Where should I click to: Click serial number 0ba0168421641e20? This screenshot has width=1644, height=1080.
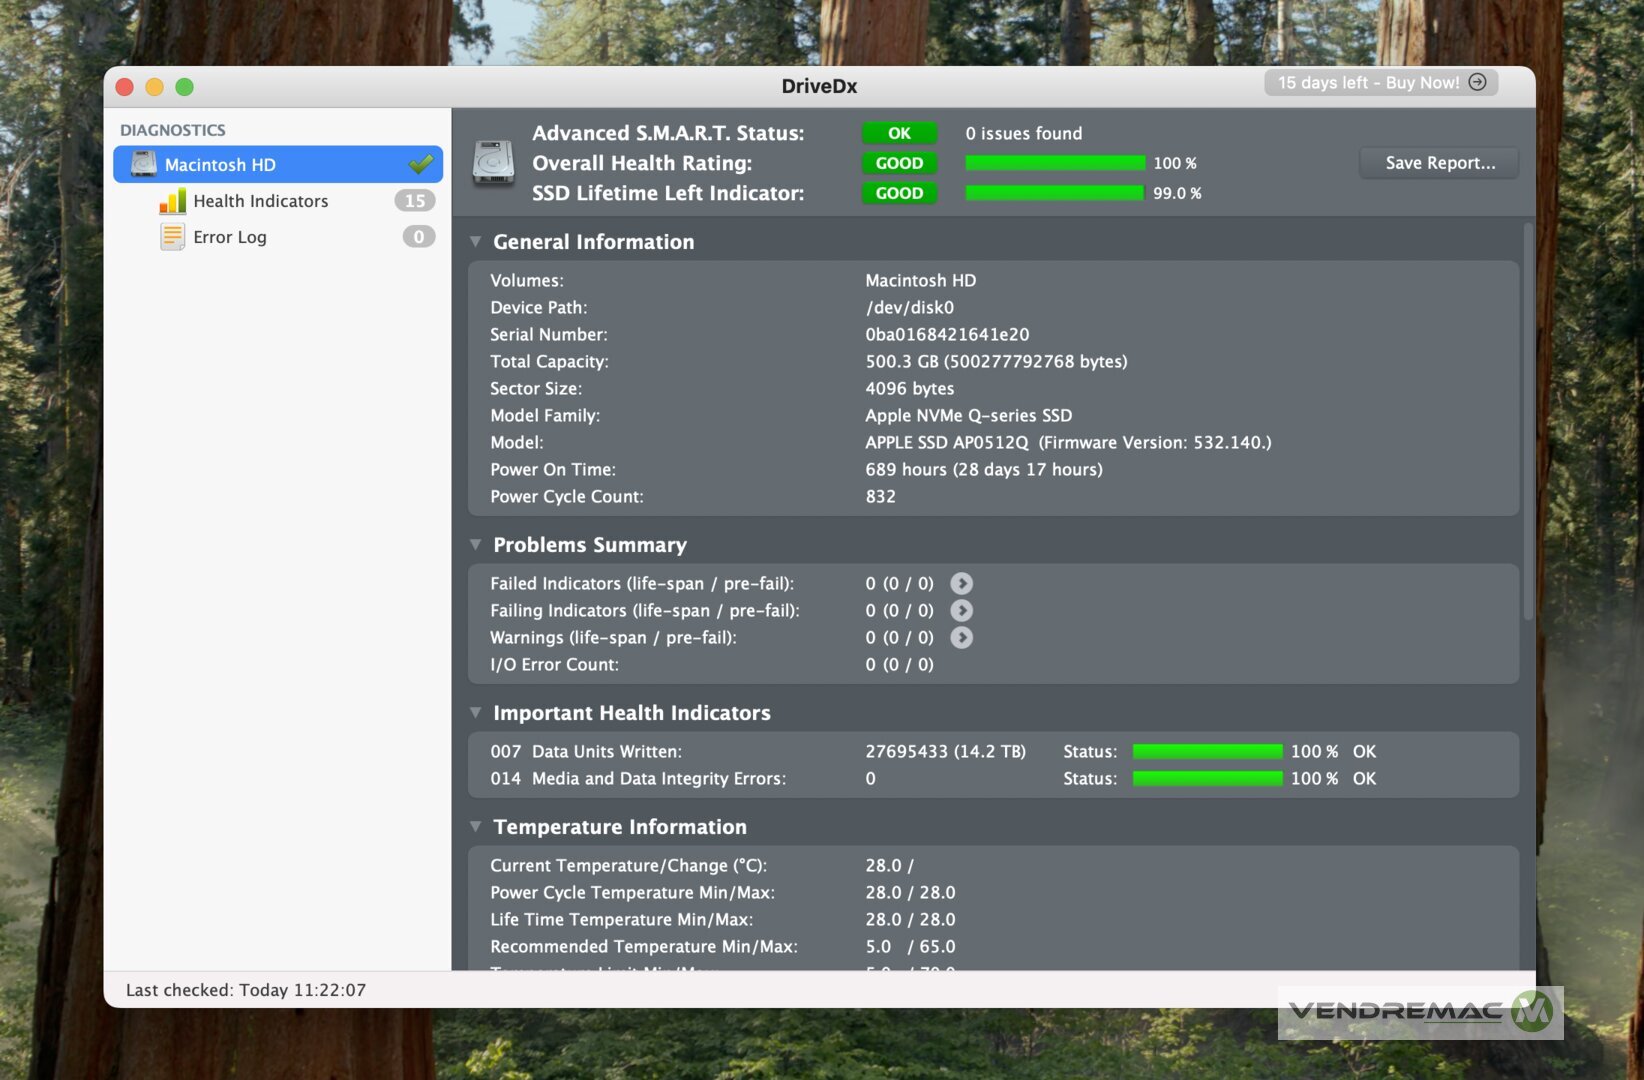947,334
